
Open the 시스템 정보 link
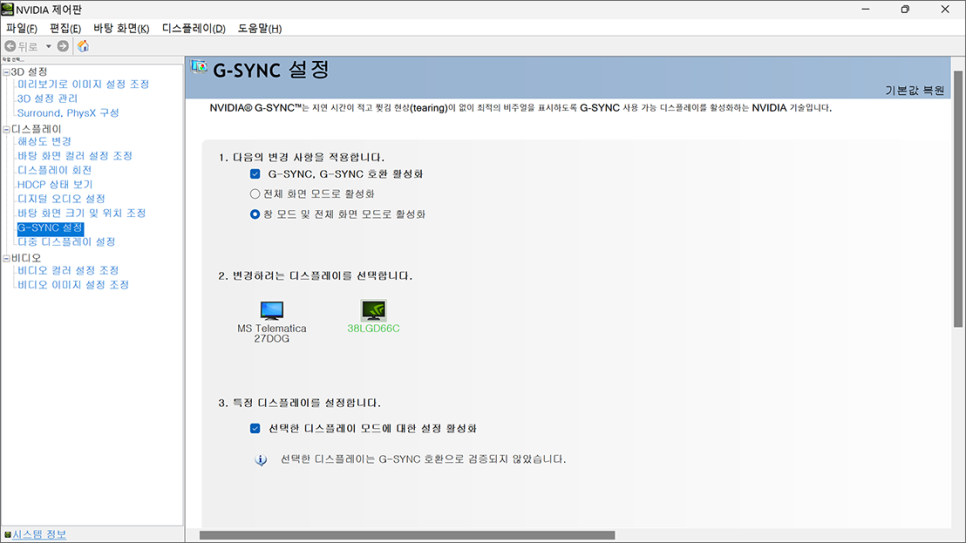[x=39, y=535]
